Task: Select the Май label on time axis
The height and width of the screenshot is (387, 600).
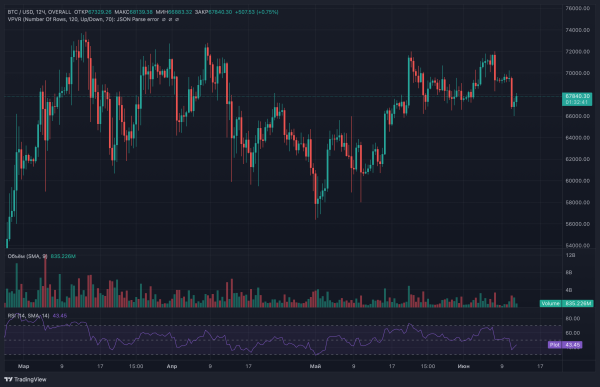Action: click(x=315, y=366)
